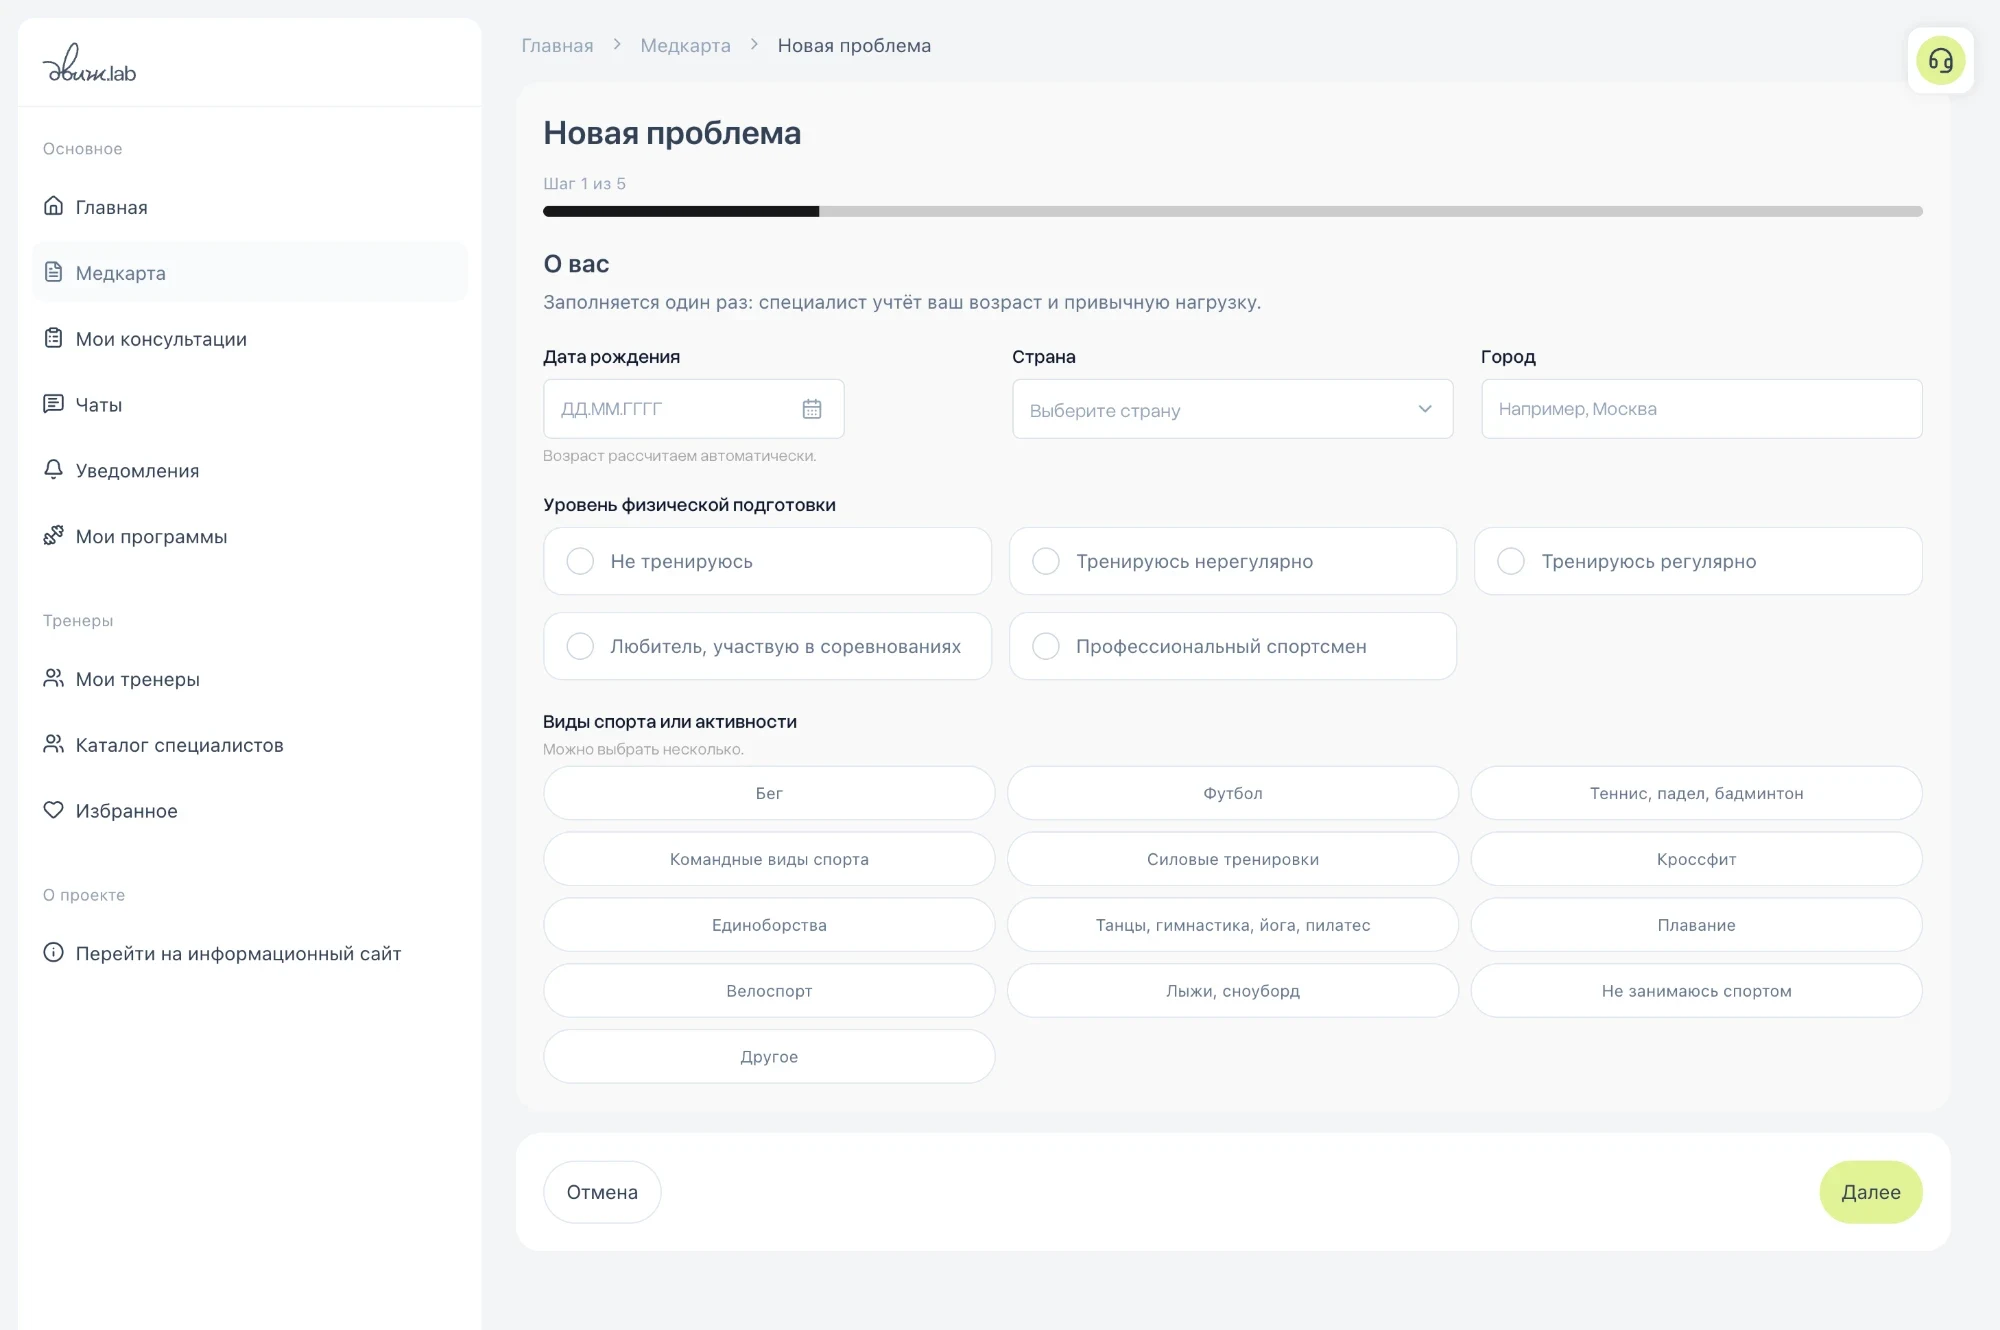2000x1330 pixels.
Task: Click the home icon beside Главная
Action: [x=53, y=206]
